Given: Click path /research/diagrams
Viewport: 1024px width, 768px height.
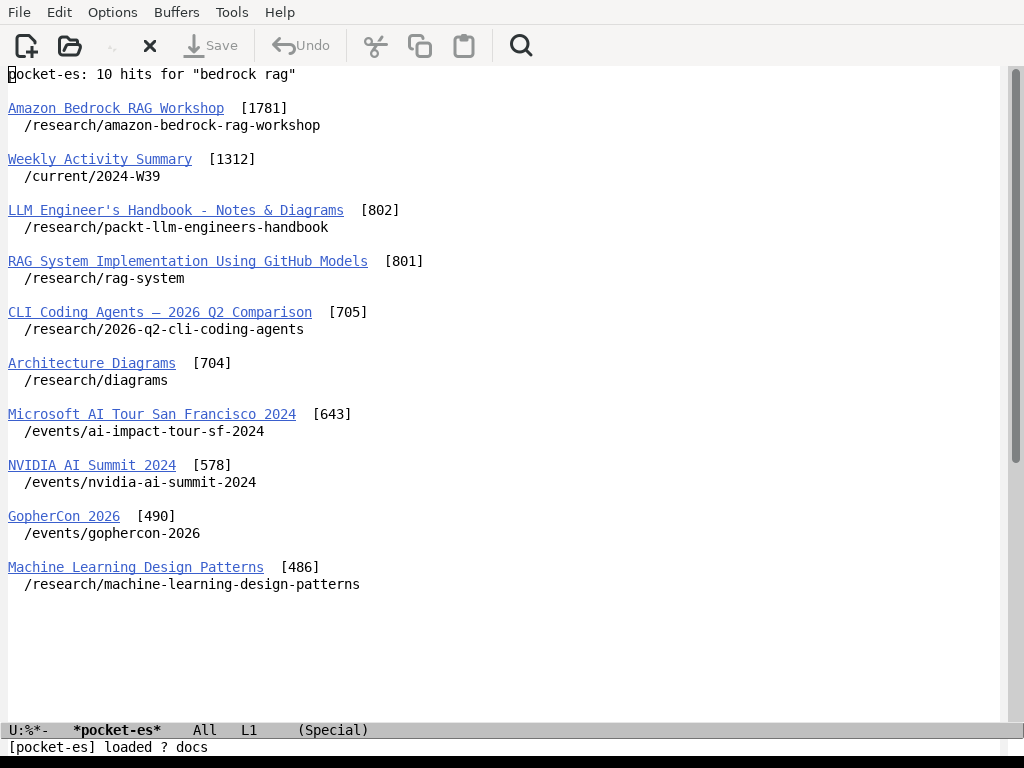Looking at the screenshot, I should click(96, 379).
